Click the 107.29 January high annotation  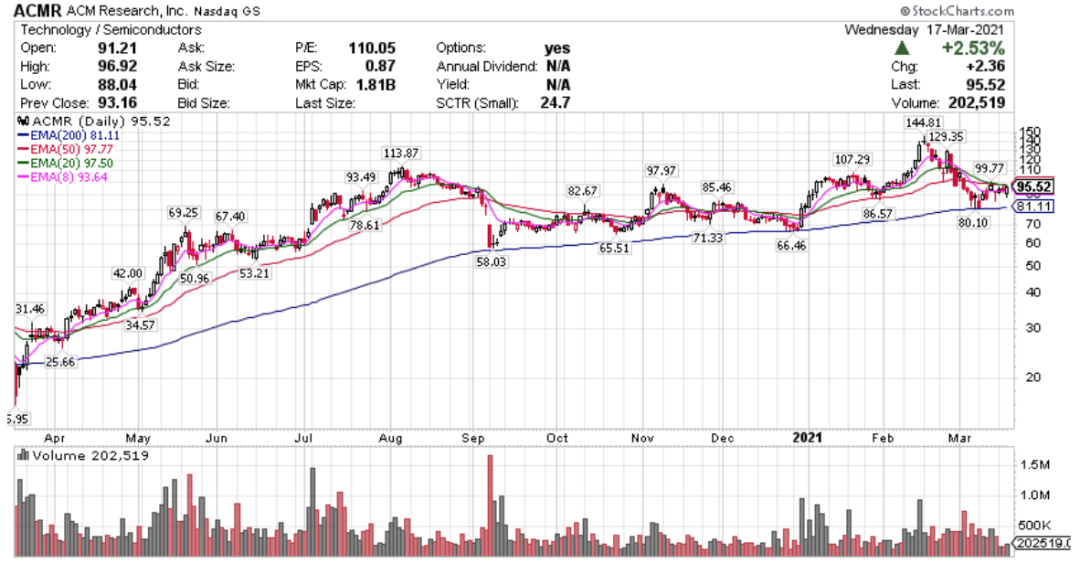tap(852, 159)
